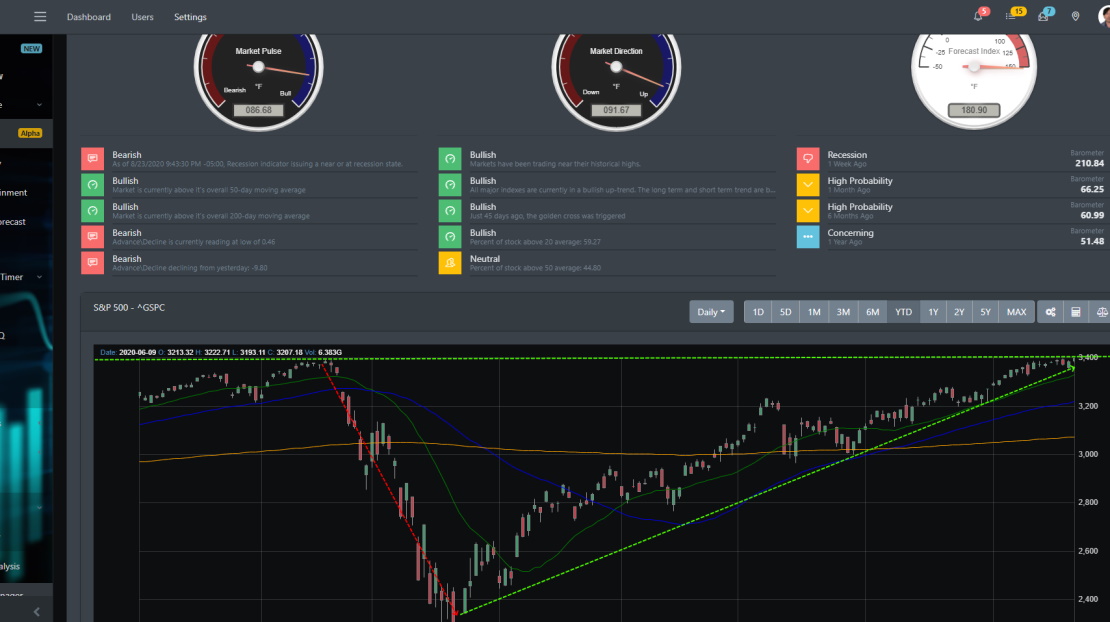Open the messages envelope icon with badge 7
The image size is (1110, 622).
[x=1043, y=16]
